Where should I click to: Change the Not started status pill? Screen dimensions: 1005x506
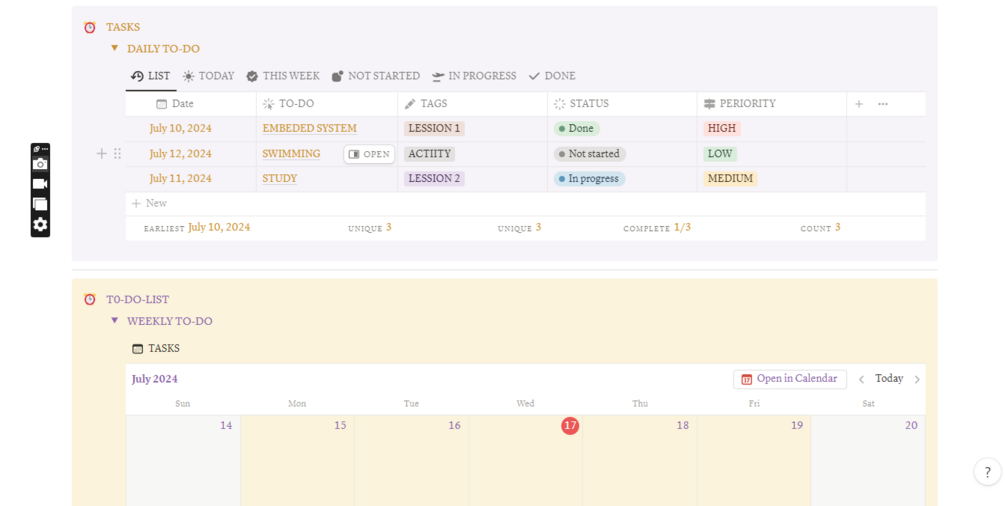click(590, 153)
